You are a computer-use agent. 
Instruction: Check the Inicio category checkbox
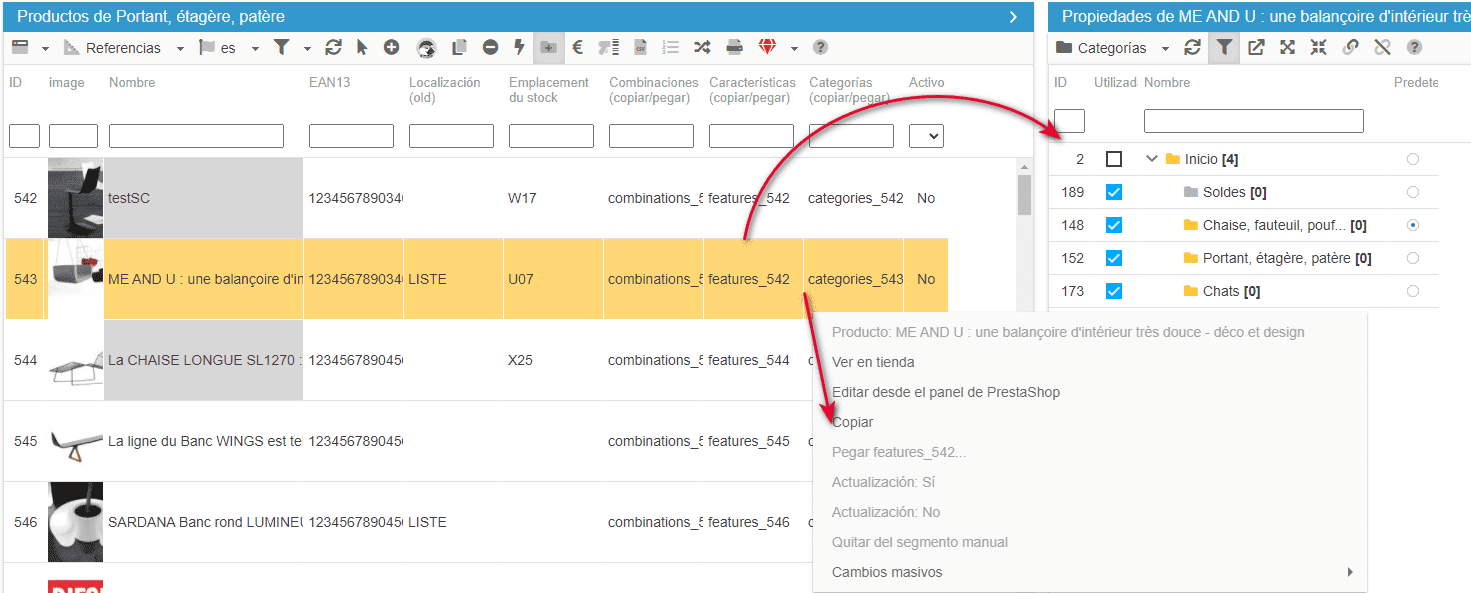click(x=1114, y=159)
